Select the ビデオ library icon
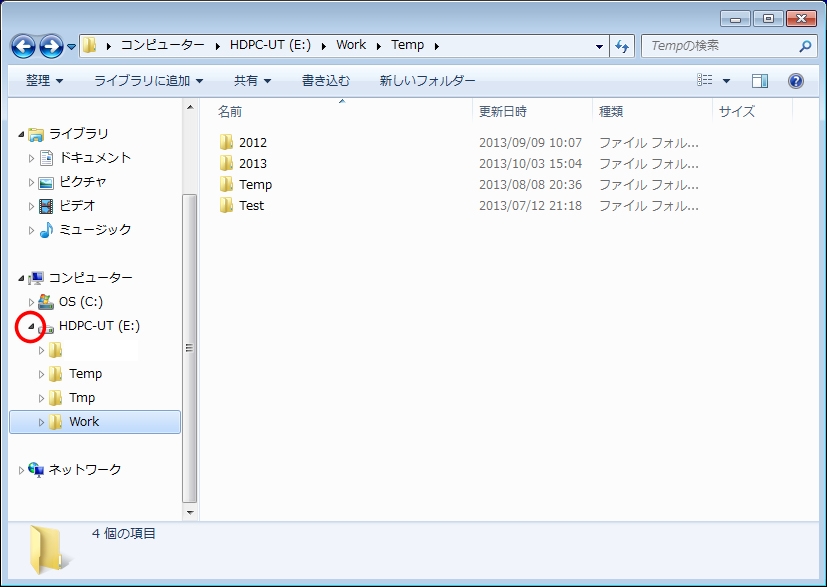This screenshot has width=827, height=587. click(46, 206)
